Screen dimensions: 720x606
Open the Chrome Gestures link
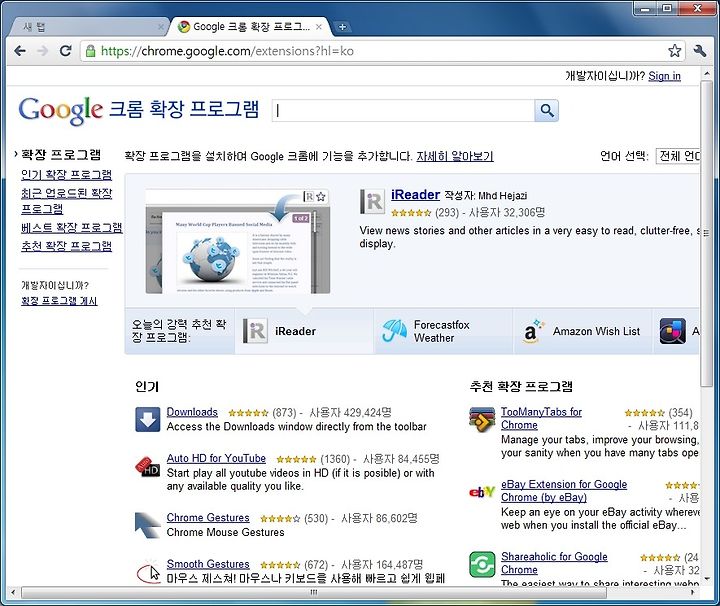pos(208,518)
